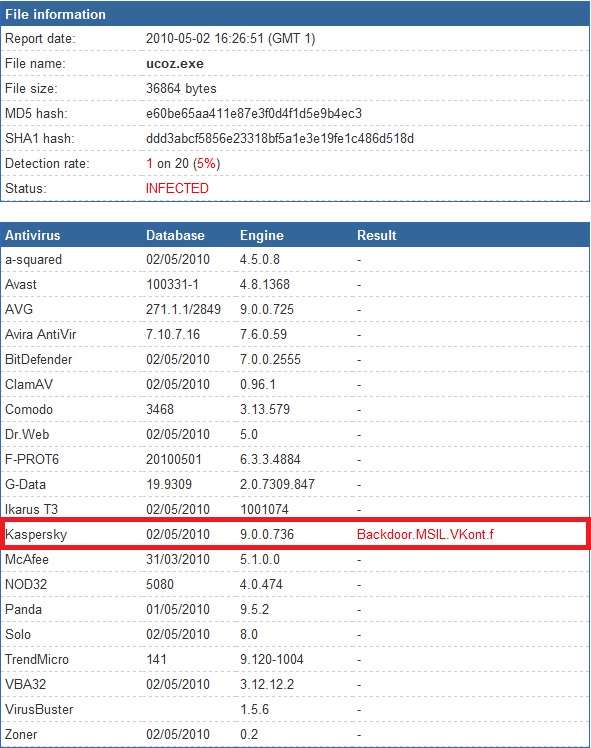This screenshot has height=748, width=591.
Task: Click the NOD32 antivirus entry
Action: pyautogui.click(x=26, y=584)
